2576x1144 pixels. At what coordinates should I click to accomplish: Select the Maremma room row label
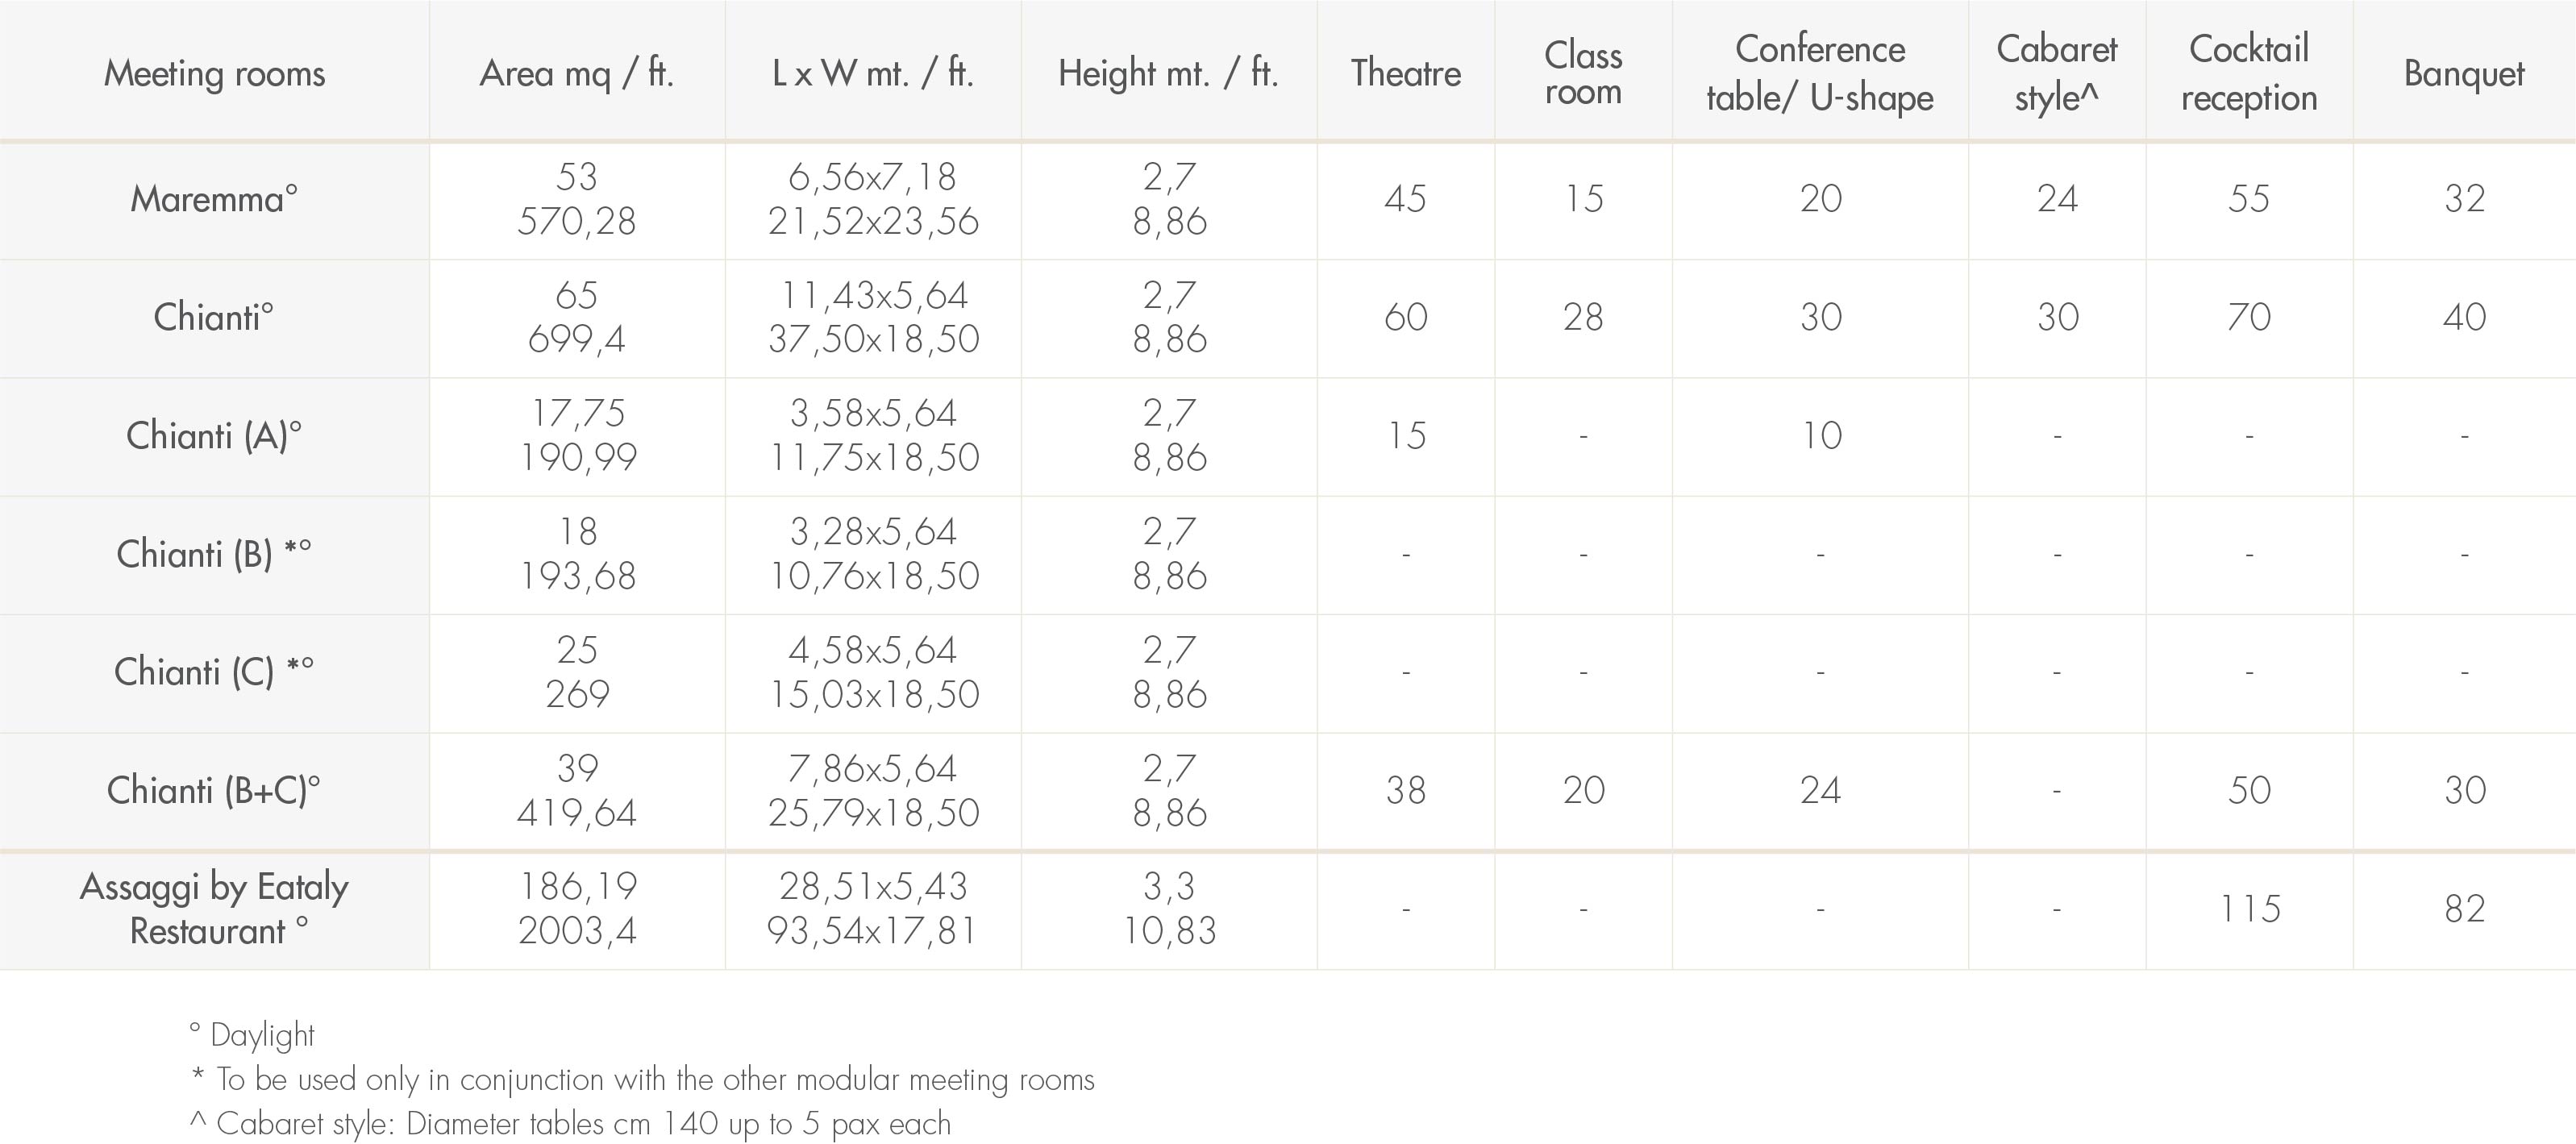(x=214, y=198)
